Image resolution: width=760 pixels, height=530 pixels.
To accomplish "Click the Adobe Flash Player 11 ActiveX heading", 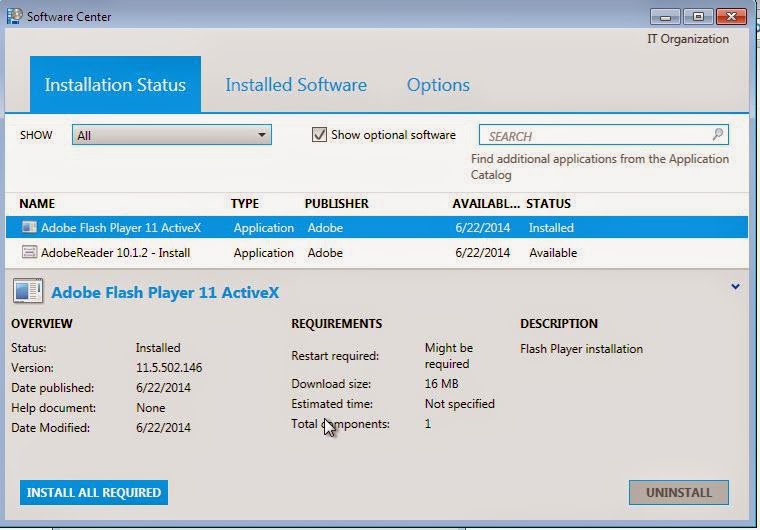I will (165, 292).
